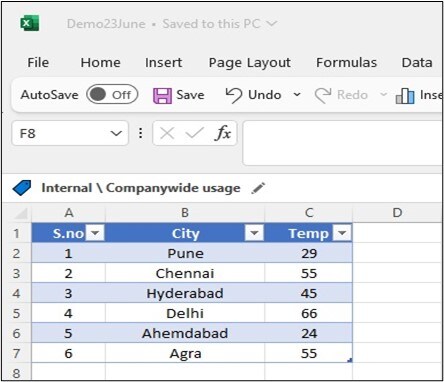
Task: Click the chart icon in quick access toolbar
Action: pyautogui.click(x=405, y=96)
